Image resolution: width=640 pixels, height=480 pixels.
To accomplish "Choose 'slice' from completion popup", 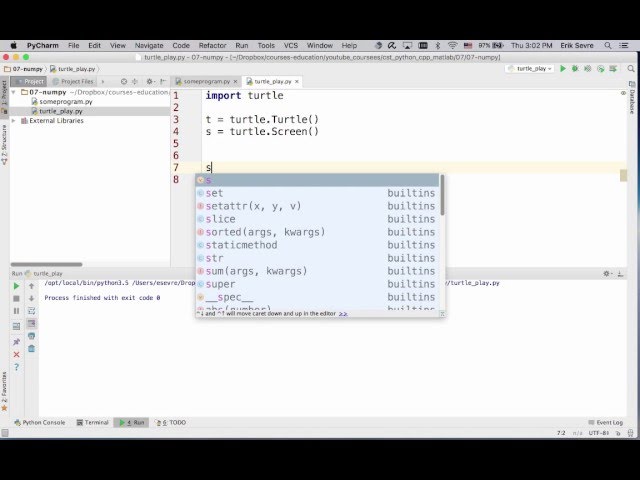I will tap(318, 219).
